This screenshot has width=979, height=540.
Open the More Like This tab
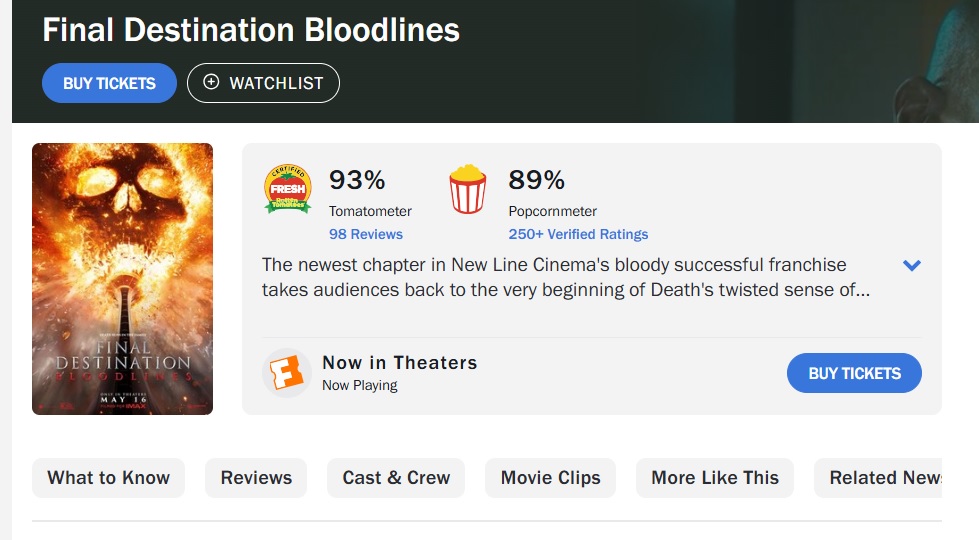tap(714, 478)
